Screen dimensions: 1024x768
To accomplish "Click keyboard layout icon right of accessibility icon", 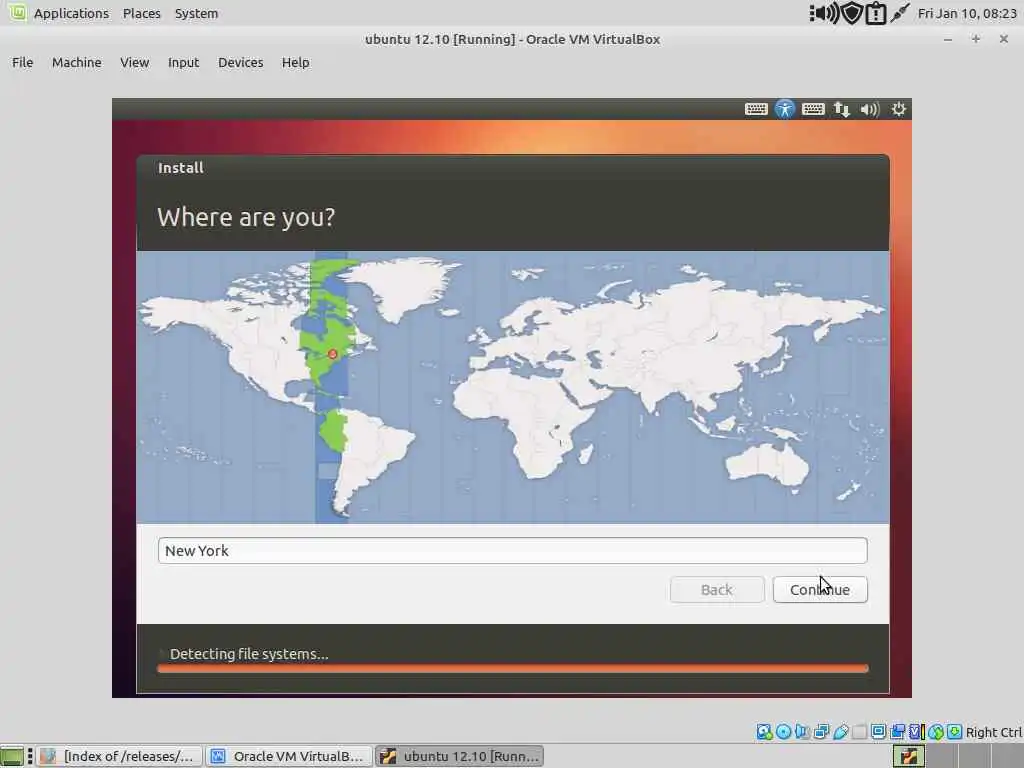I will 813,109.
